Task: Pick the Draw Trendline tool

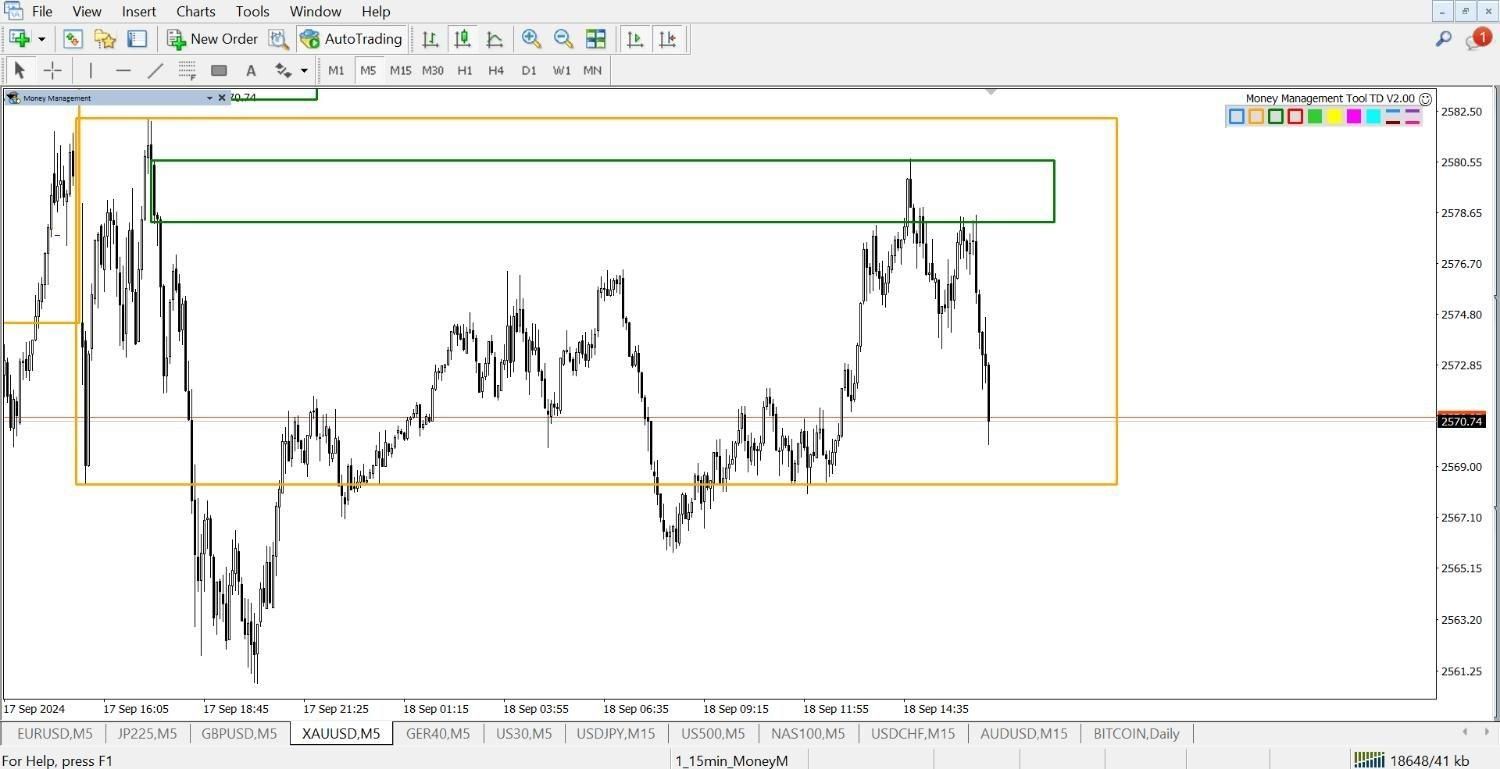Action: coord(155,70)
